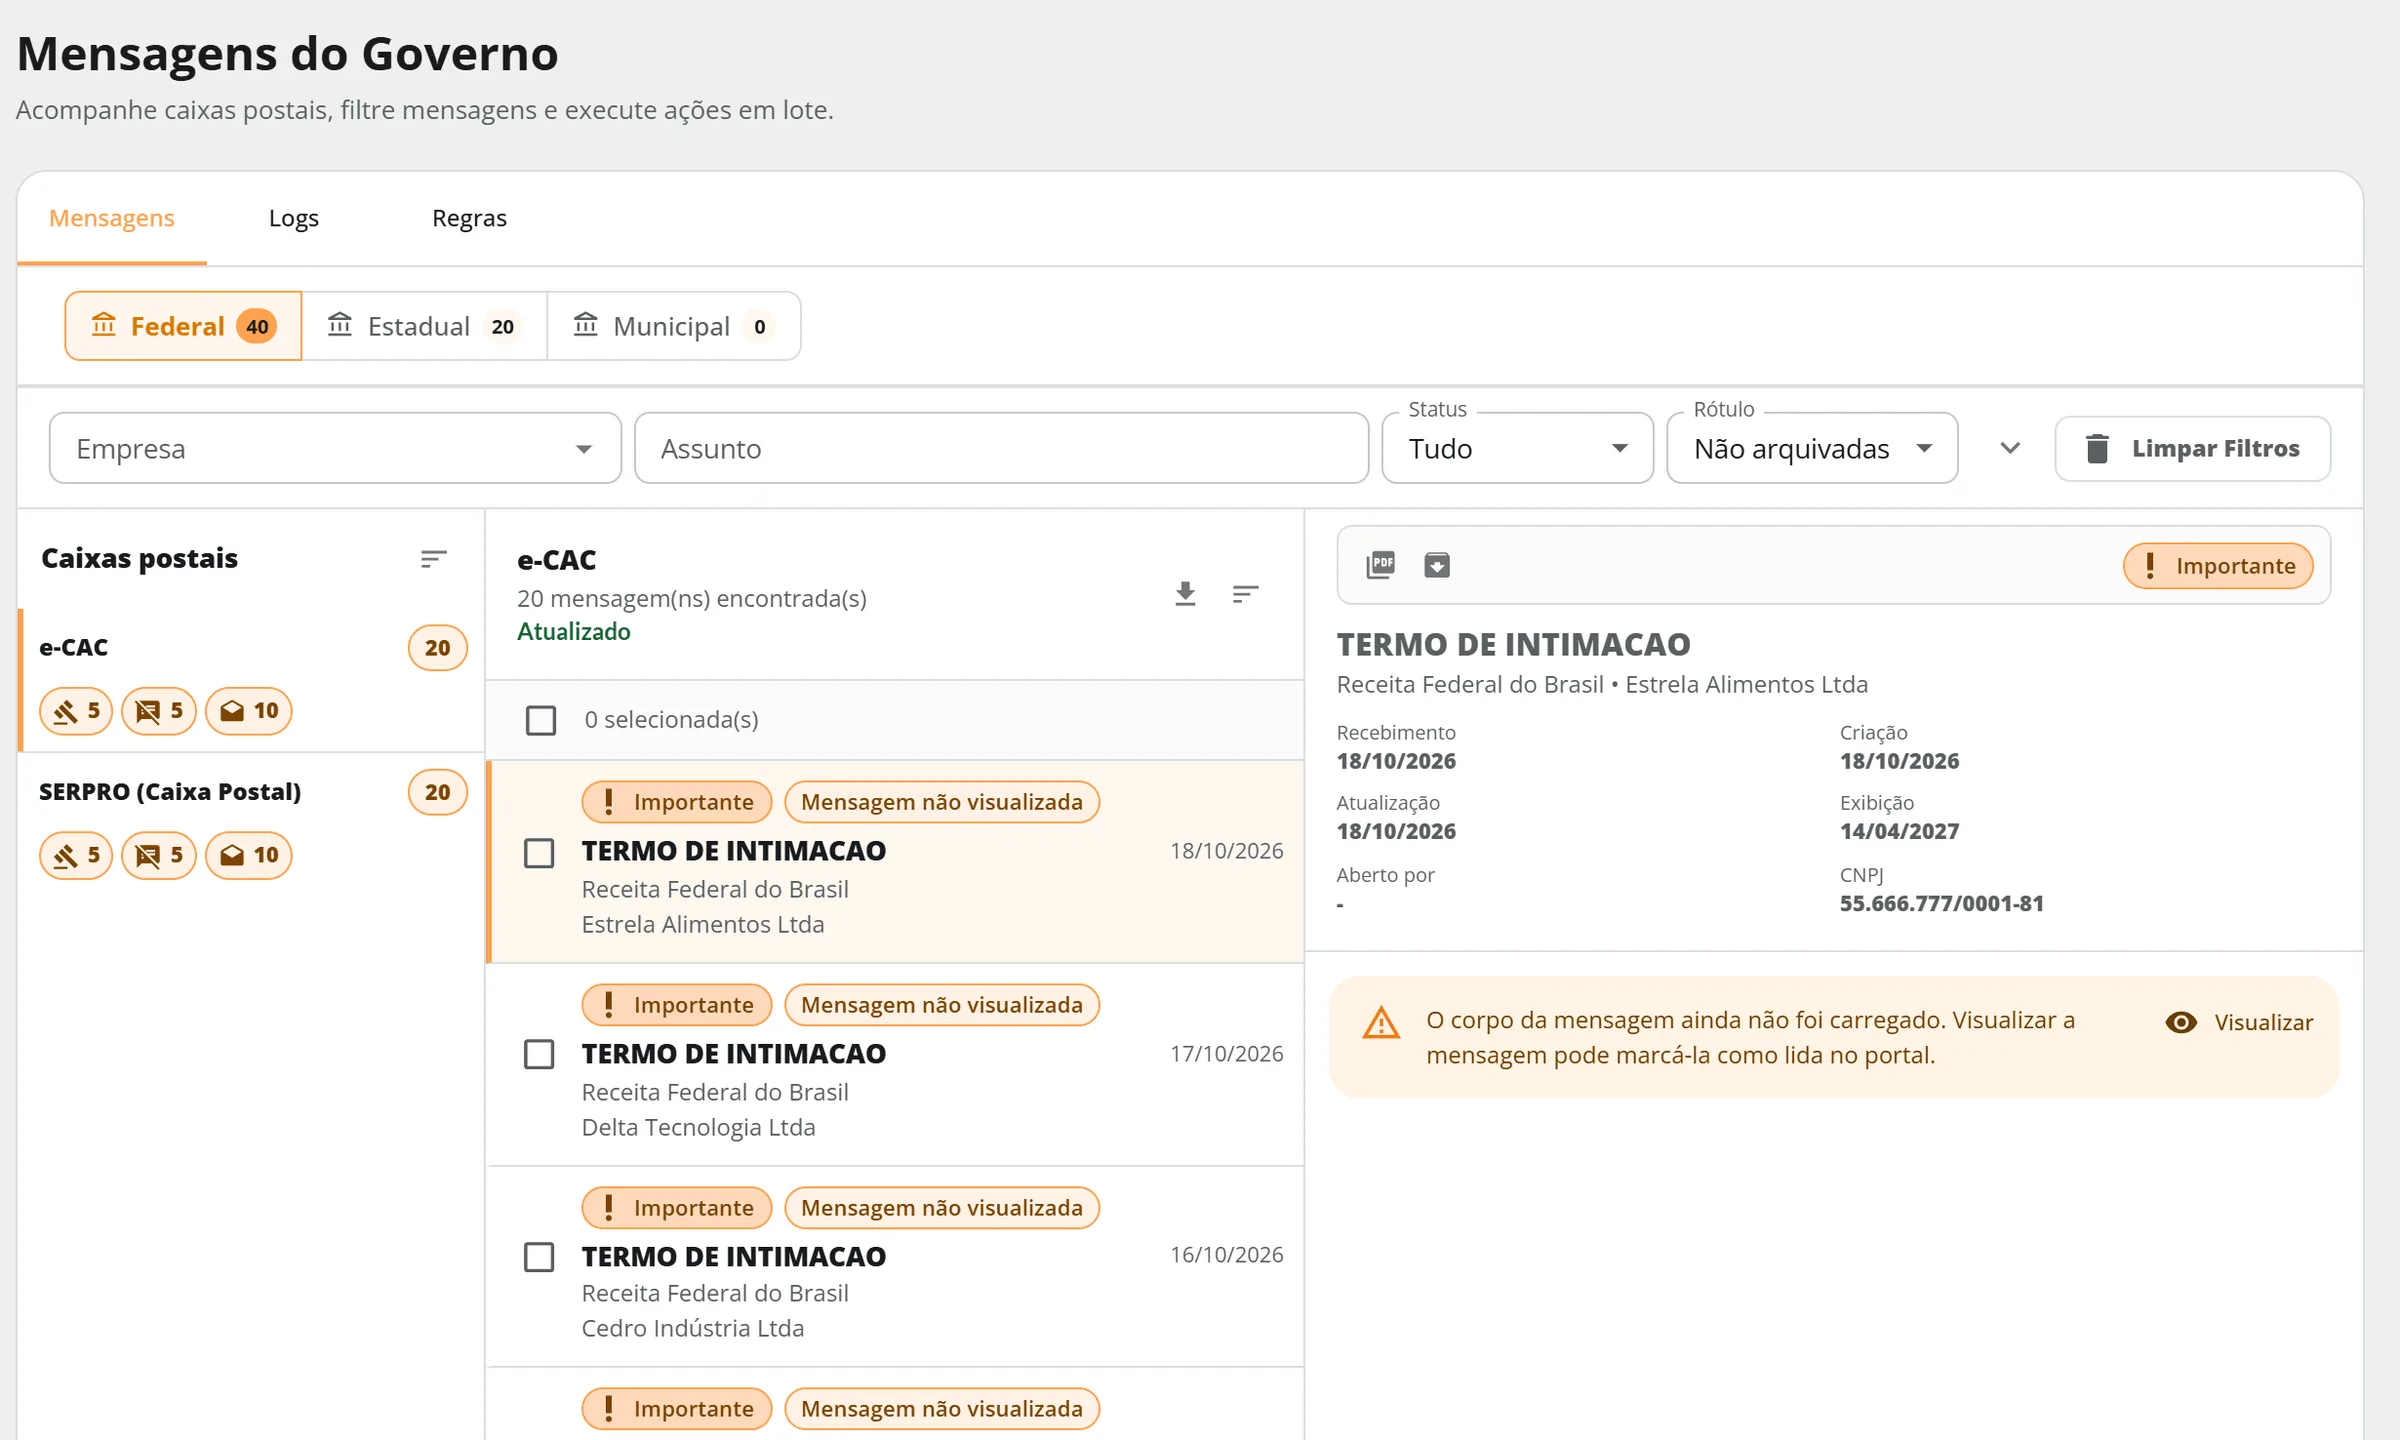Click the count badge 20 beside SERPRO
The height and width of the screenshot is (1440, 2400).
pos(437,792)
